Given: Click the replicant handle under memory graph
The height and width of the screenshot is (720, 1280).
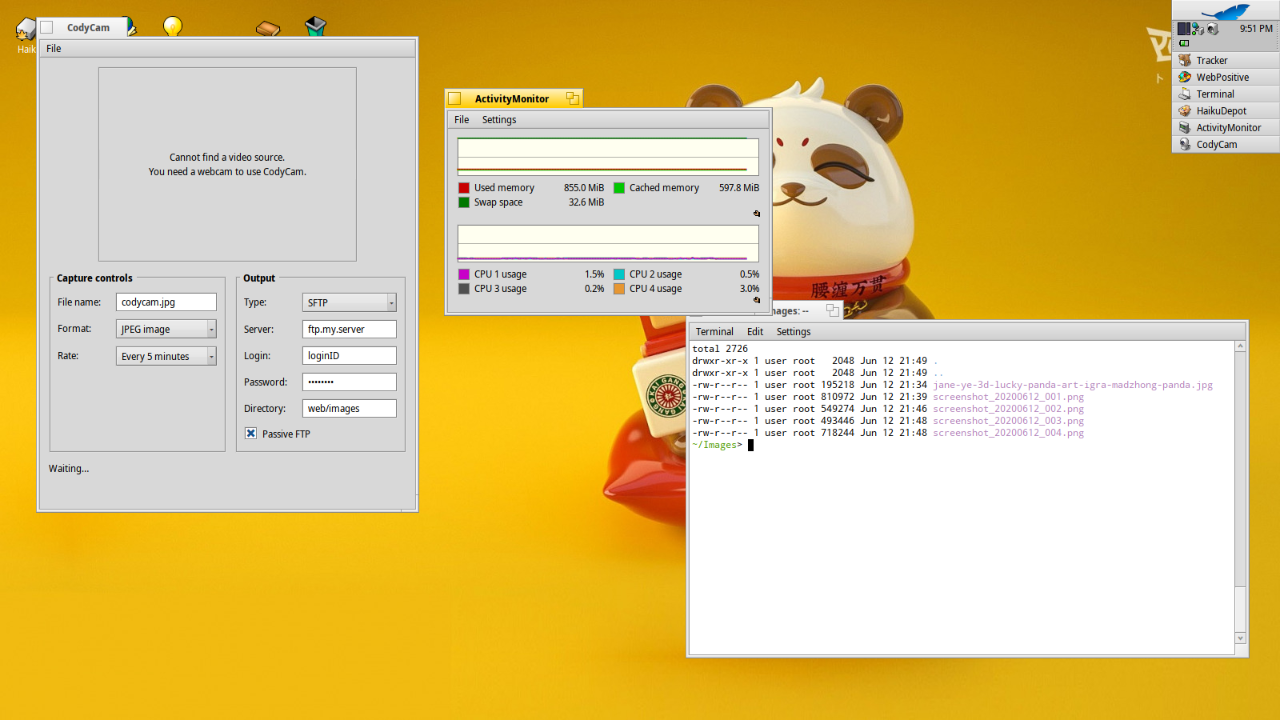Looking at the screenshot, I should coord(756,214).
